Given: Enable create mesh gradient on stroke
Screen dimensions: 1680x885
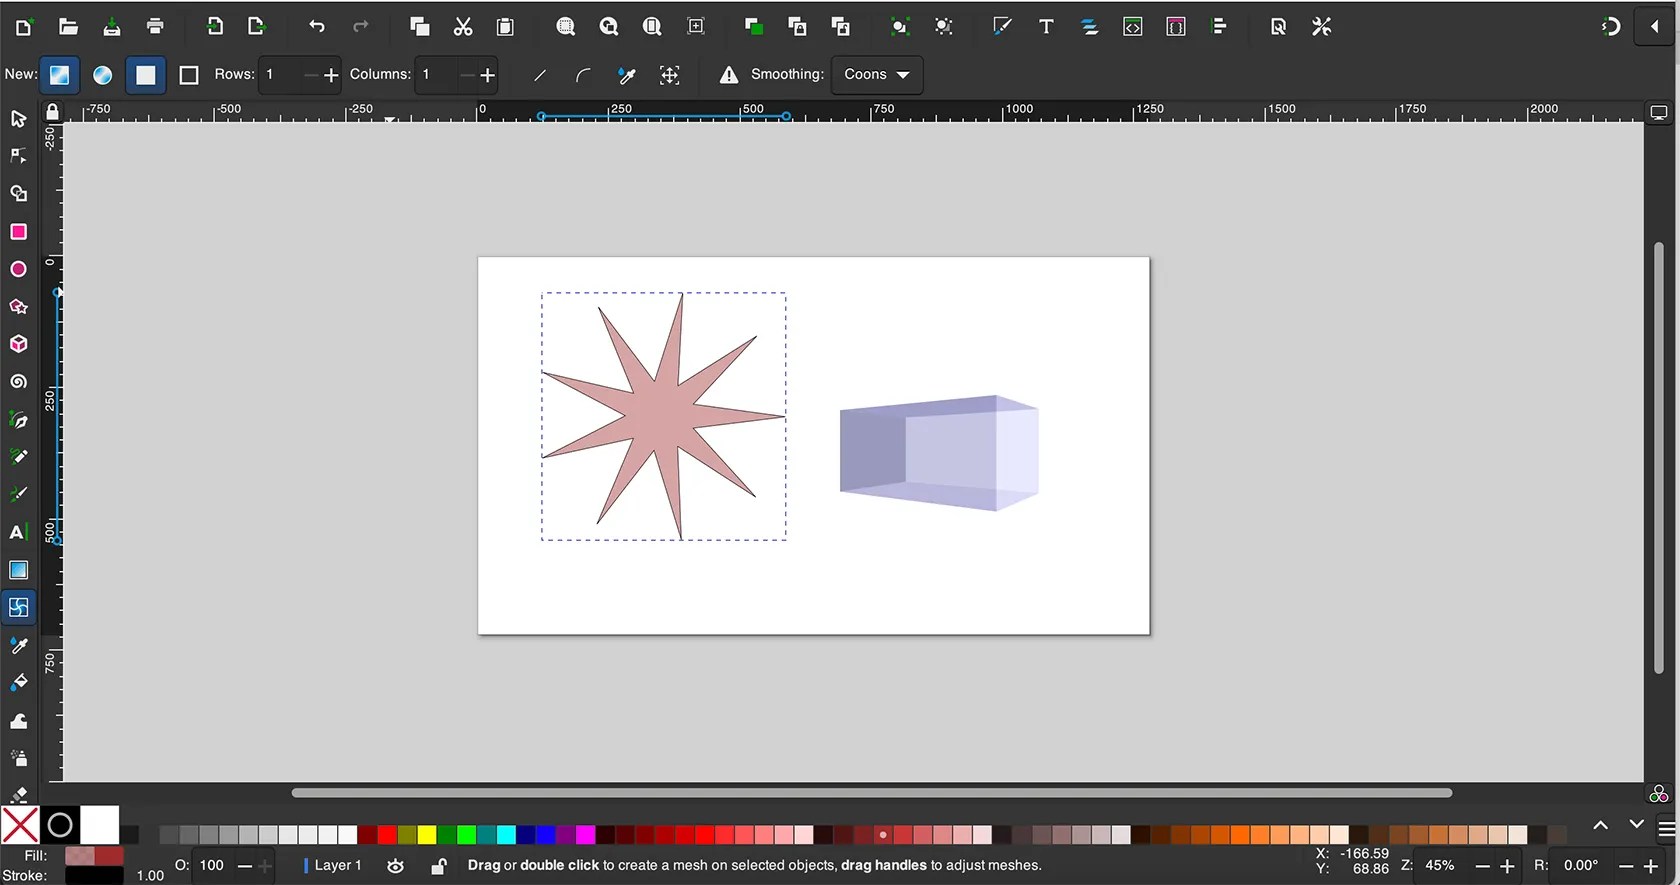Looking at the screenshot, I should (188, 75).
